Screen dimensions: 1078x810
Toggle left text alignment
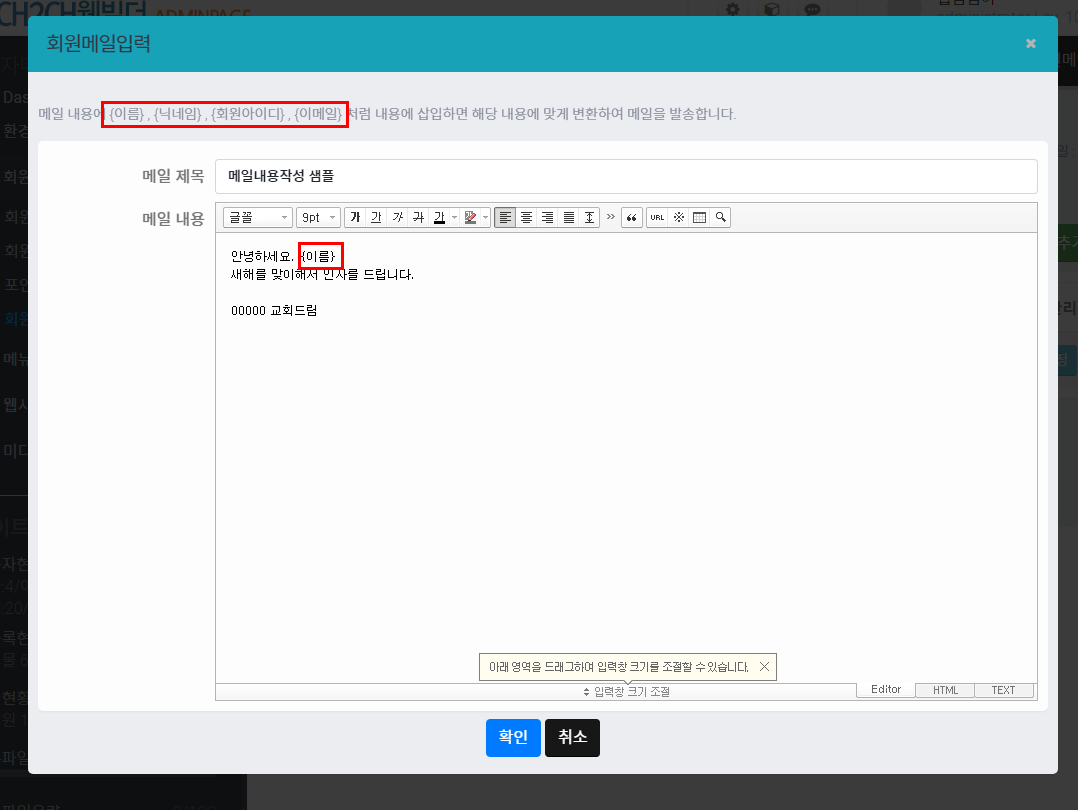(505, 218)
